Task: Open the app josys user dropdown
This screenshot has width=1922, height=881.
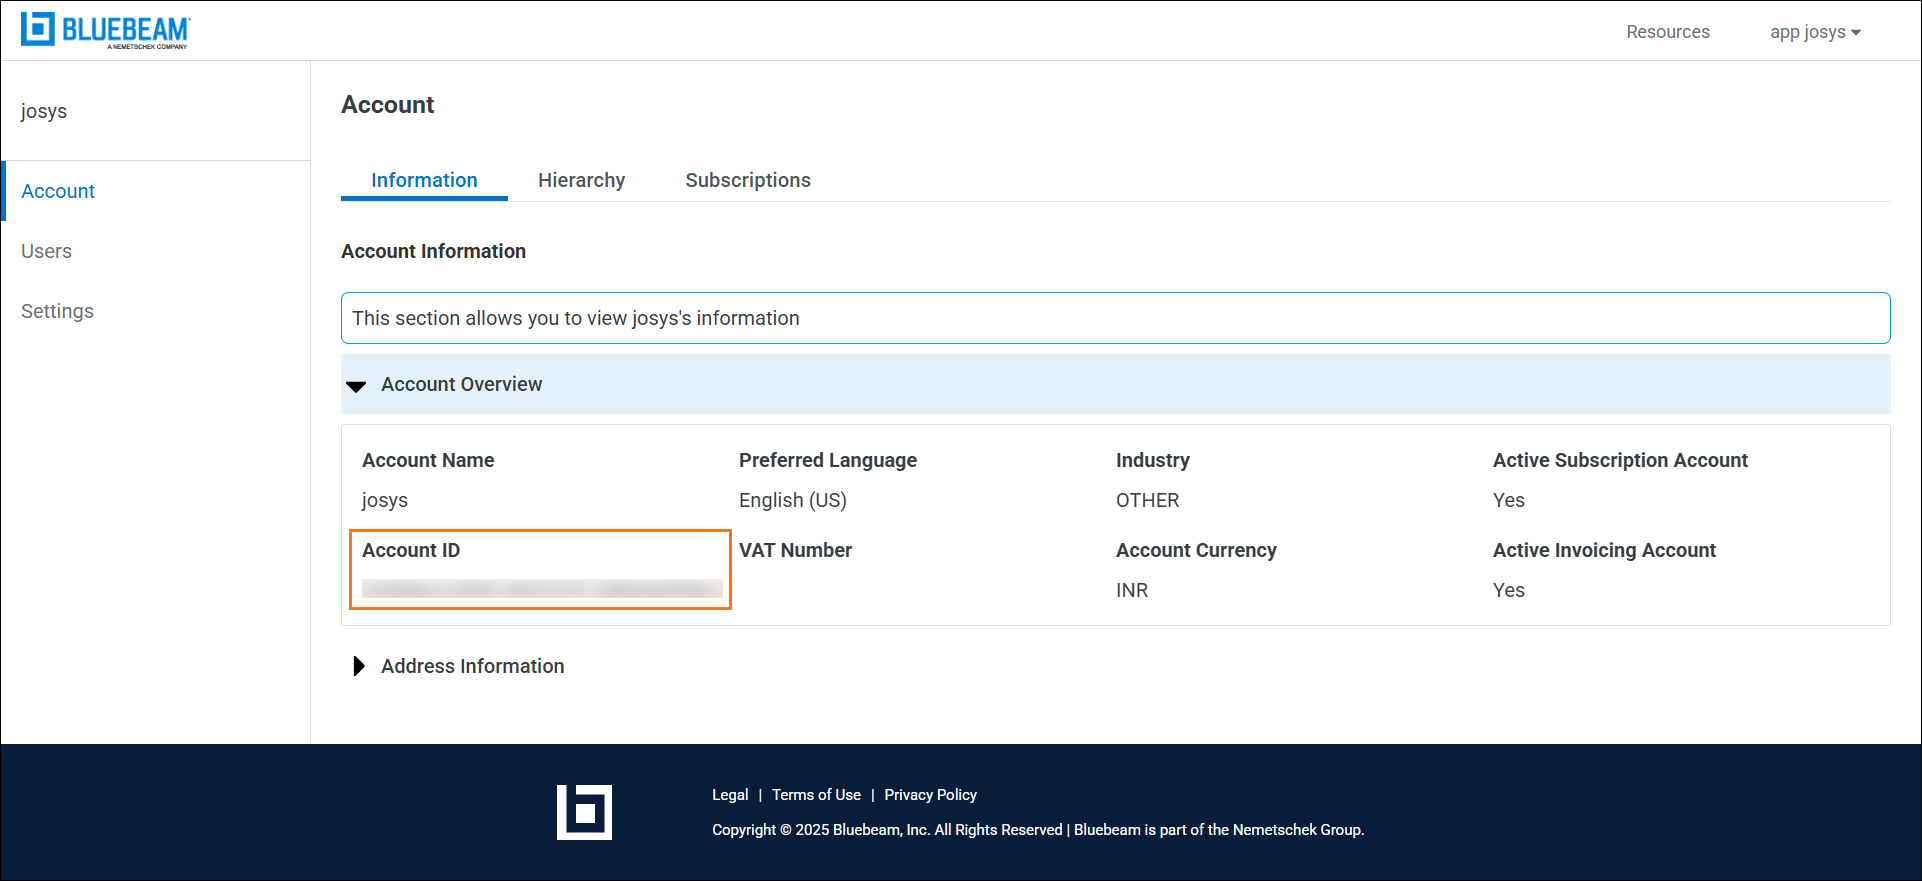Action: (1814, 32)
